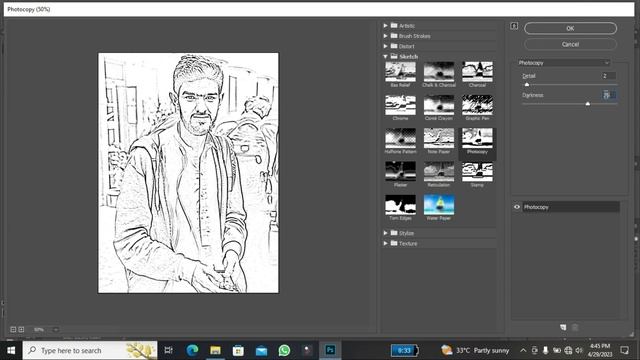
Task: Open the 33°C Partly sunny weather widget
Action: [x=475, y=350]
